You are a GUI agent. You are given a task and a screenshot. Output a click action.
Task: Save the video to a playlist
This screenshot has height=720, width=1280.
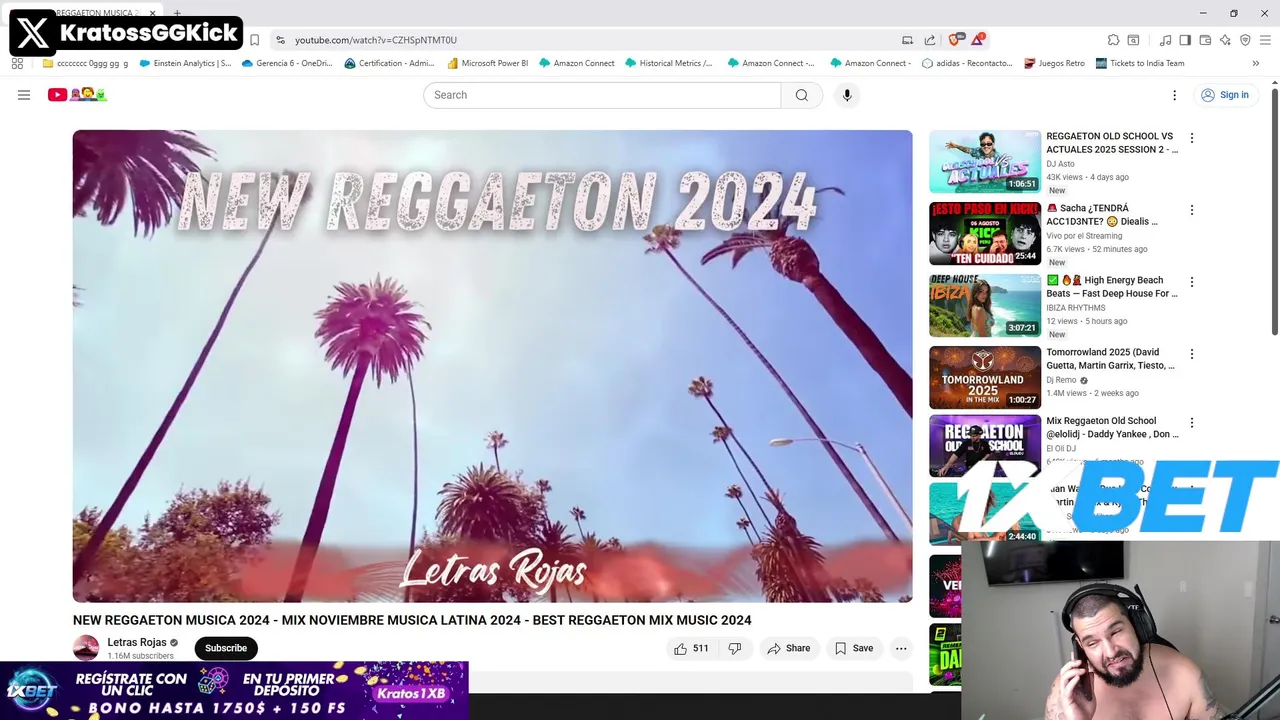click(x=854, y=648)
